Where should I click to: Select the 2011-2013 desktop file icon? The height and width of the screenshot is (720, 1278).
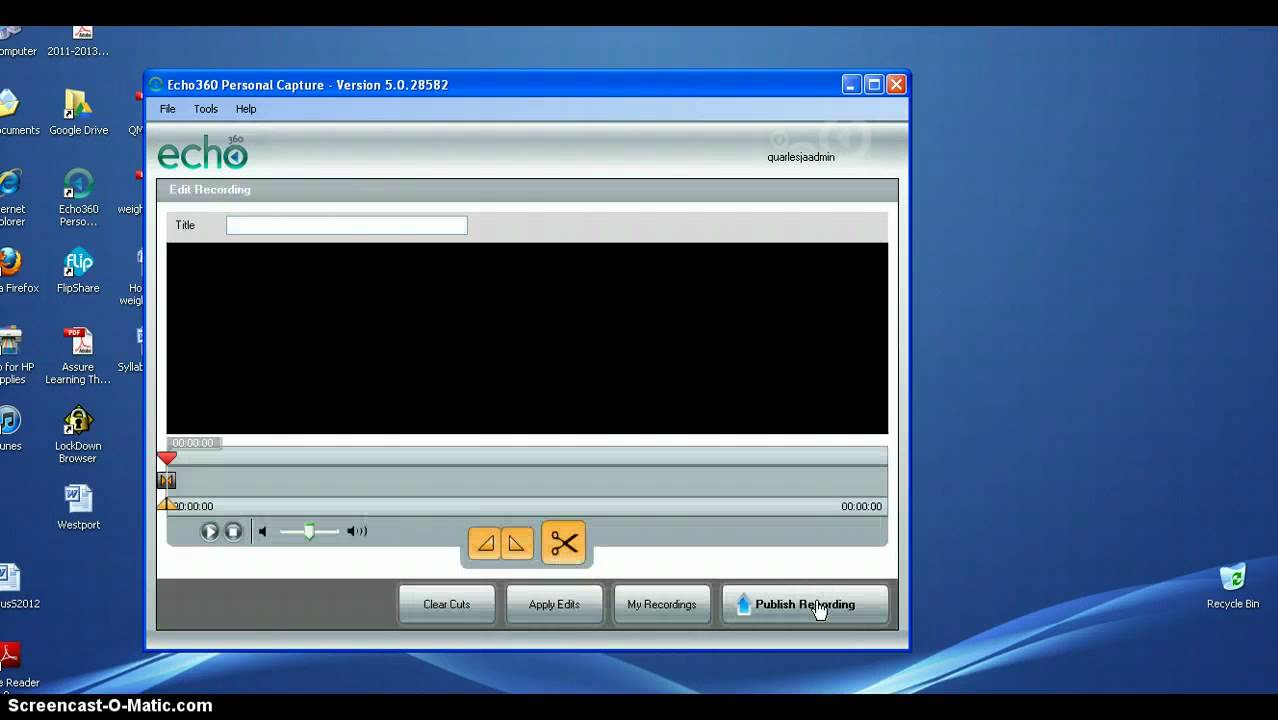point(78,42)
